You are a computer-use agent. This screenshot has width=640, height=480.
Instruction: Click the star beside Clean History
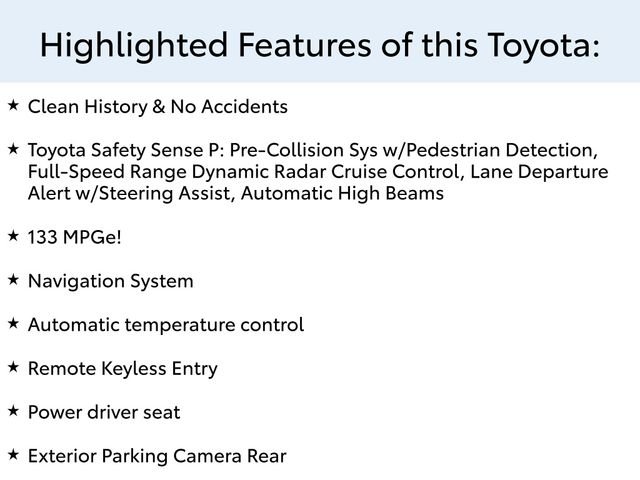[x=12, y=104]
